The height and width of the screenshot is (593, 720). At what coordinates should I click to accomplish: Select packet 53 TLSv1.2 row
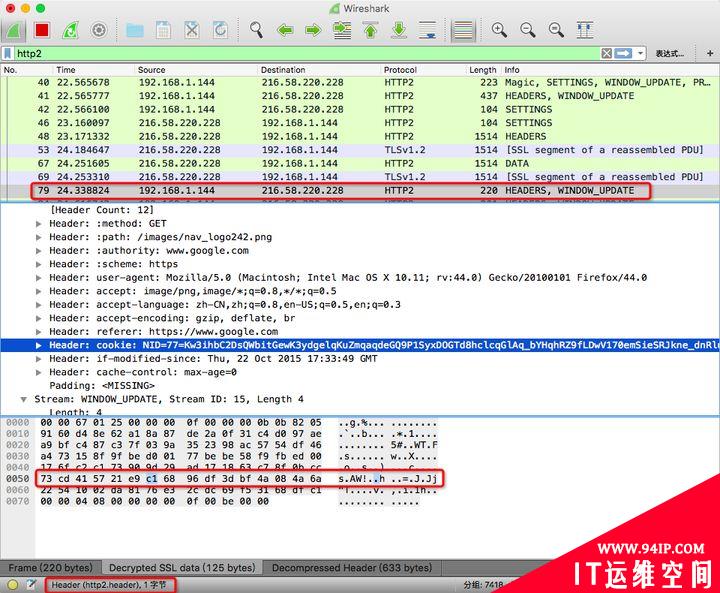coord(360,150)
